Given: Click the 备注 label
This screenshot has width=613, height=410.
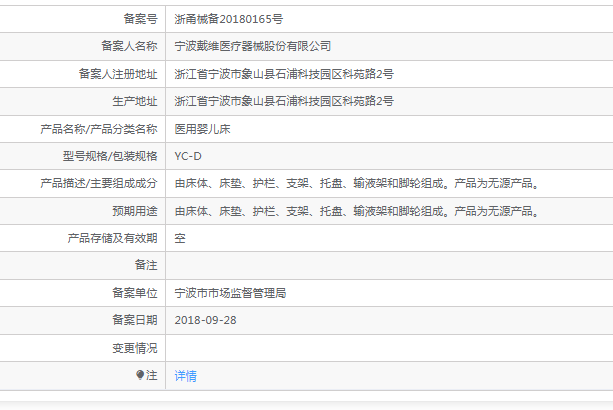Looking at the screenshot, I should click(x=146, y=265).
